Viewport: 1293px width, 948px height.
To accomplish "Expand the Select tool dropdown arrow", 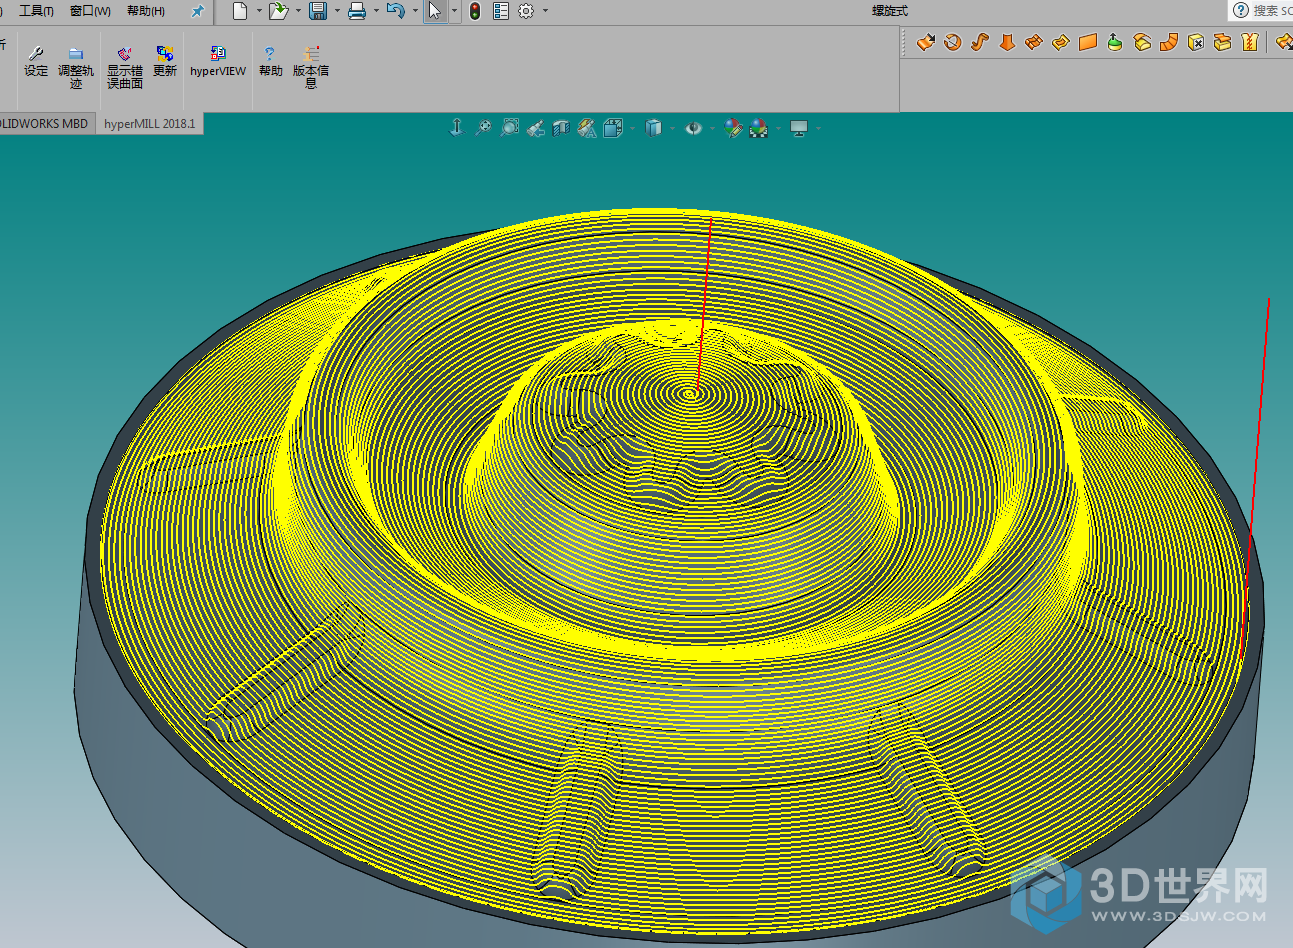I will click(454, 11).
